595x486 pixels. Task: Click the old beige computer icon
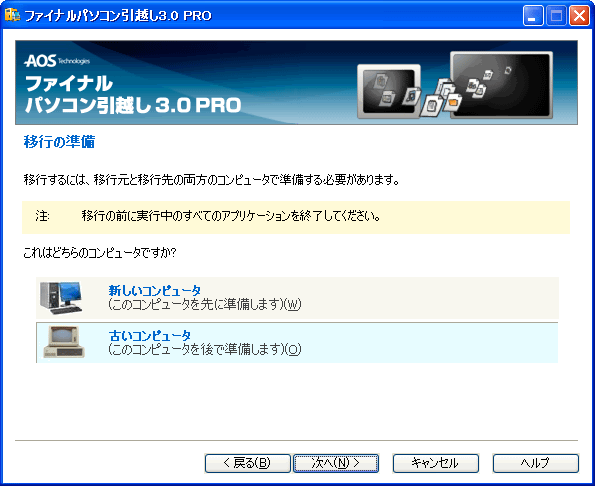[x=64, y=342]
